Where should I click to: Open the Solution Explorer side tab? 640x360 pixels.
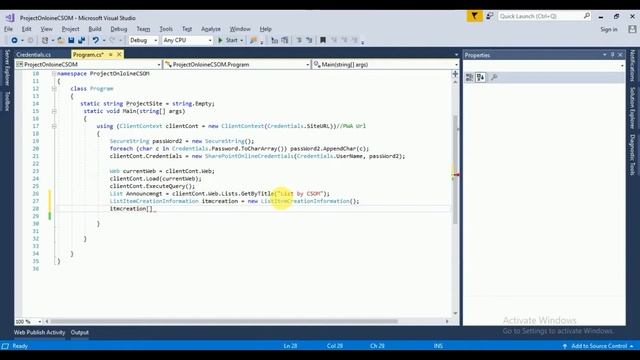pos(632,108)
